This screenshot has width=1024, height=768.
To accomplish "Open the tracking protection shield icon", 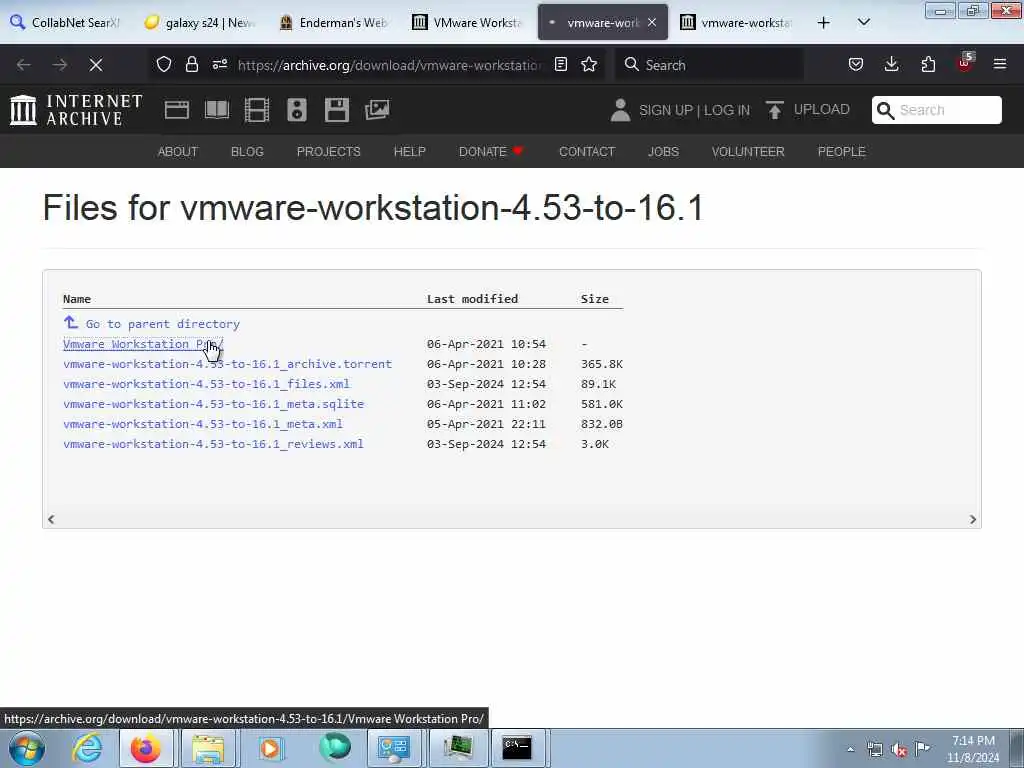I will [x=164, y=64].
